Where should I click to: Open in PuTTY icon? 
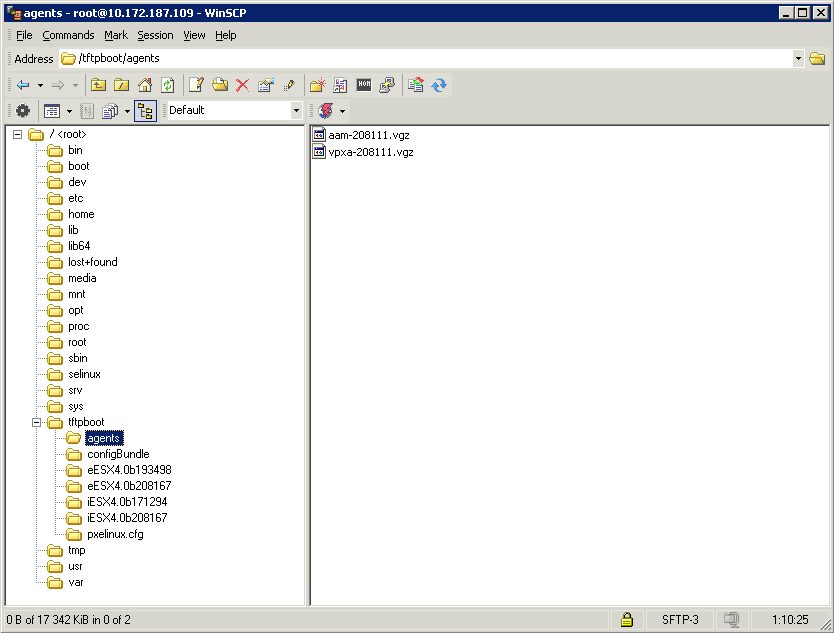click(387, 85)
